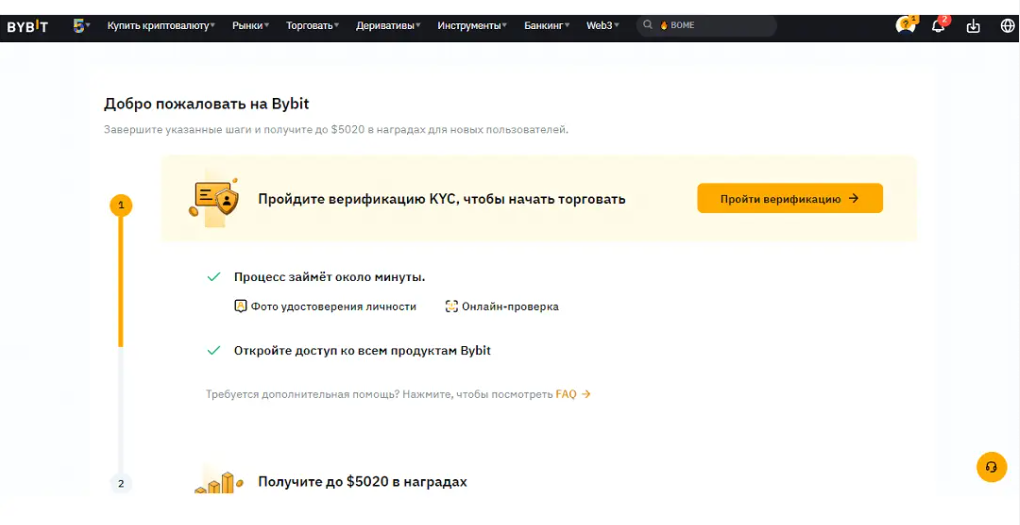Open the FAQ link
The width and height of the screenshot is (1020, 525).
(572, 394)
